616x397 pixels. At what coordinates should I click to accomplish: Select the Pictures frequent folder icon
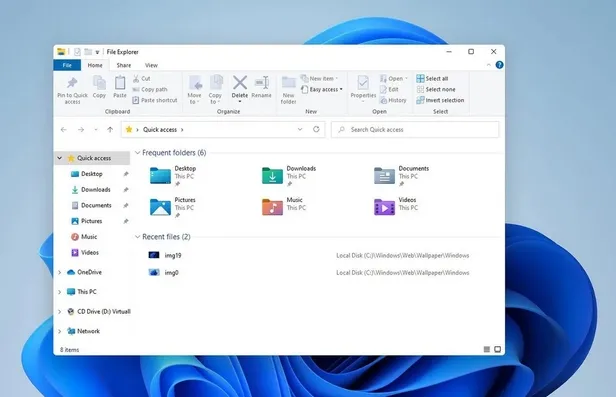click(160, 207)
